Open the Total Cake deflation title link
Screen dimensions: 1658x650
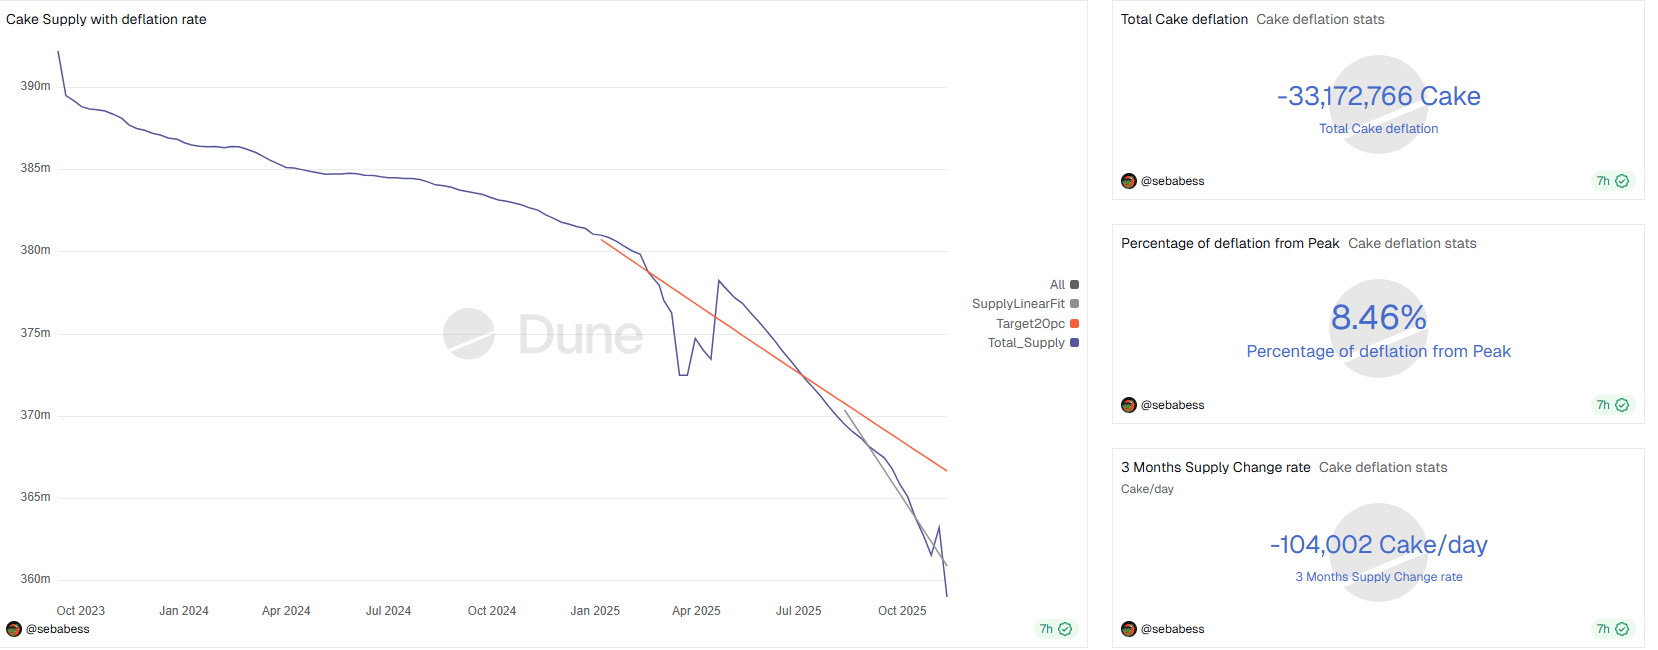coord(1184,20)
